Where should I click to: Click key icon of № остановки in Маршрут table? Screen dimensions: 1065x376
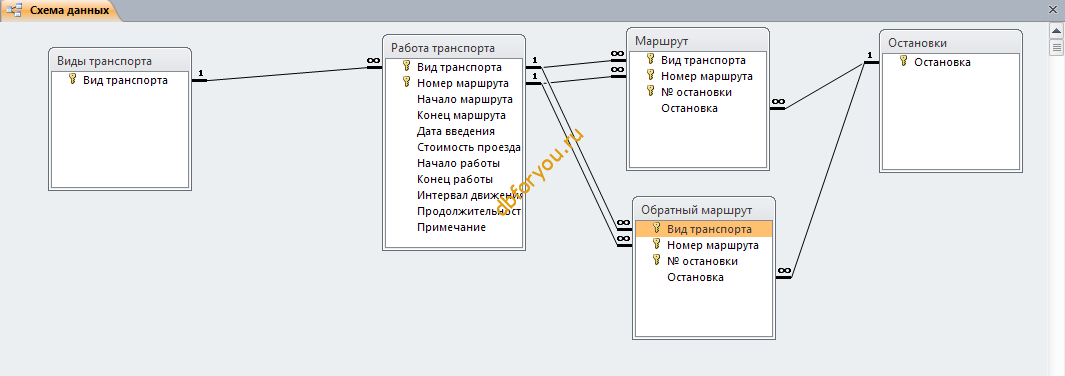[650, 92]
